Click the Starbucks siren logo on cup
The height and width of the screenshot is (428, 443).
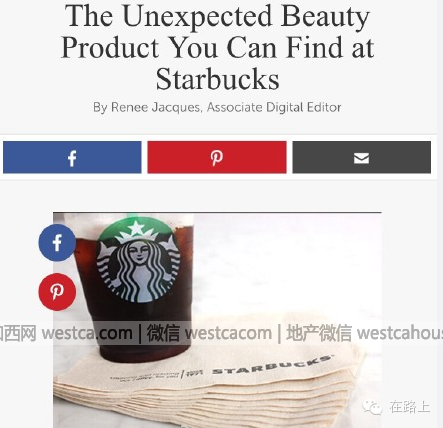point(138,261)
